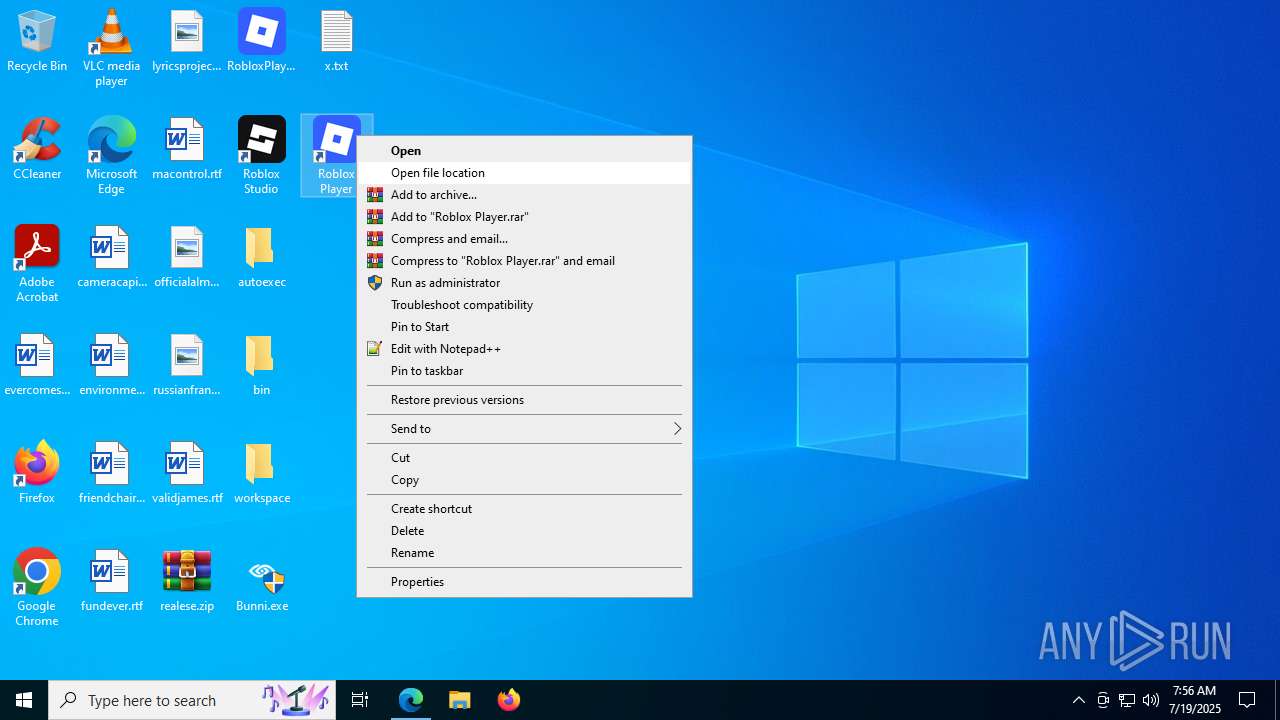1280x720 pixels.
Task: Choose Cut in the context menu
Action: (x=524, y=458)
